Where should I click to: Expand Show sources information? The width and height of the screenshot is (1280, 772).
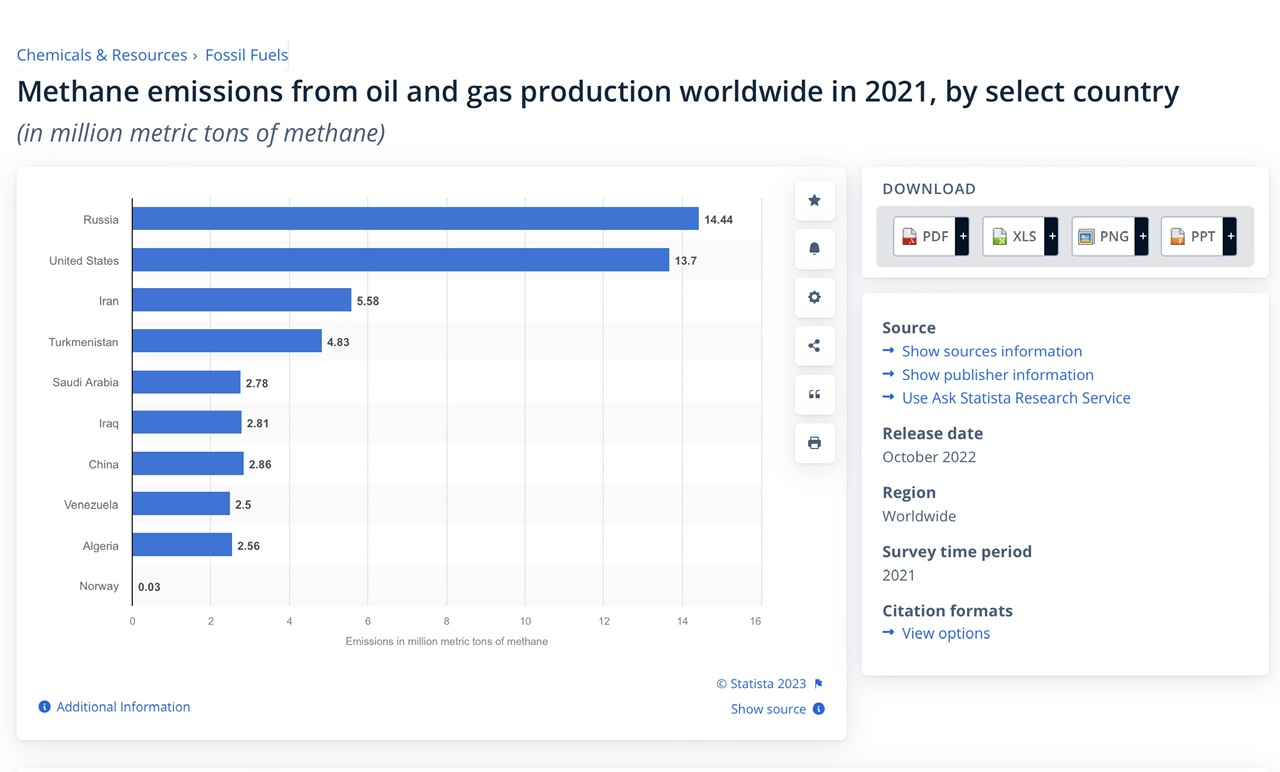pos(991,351)
